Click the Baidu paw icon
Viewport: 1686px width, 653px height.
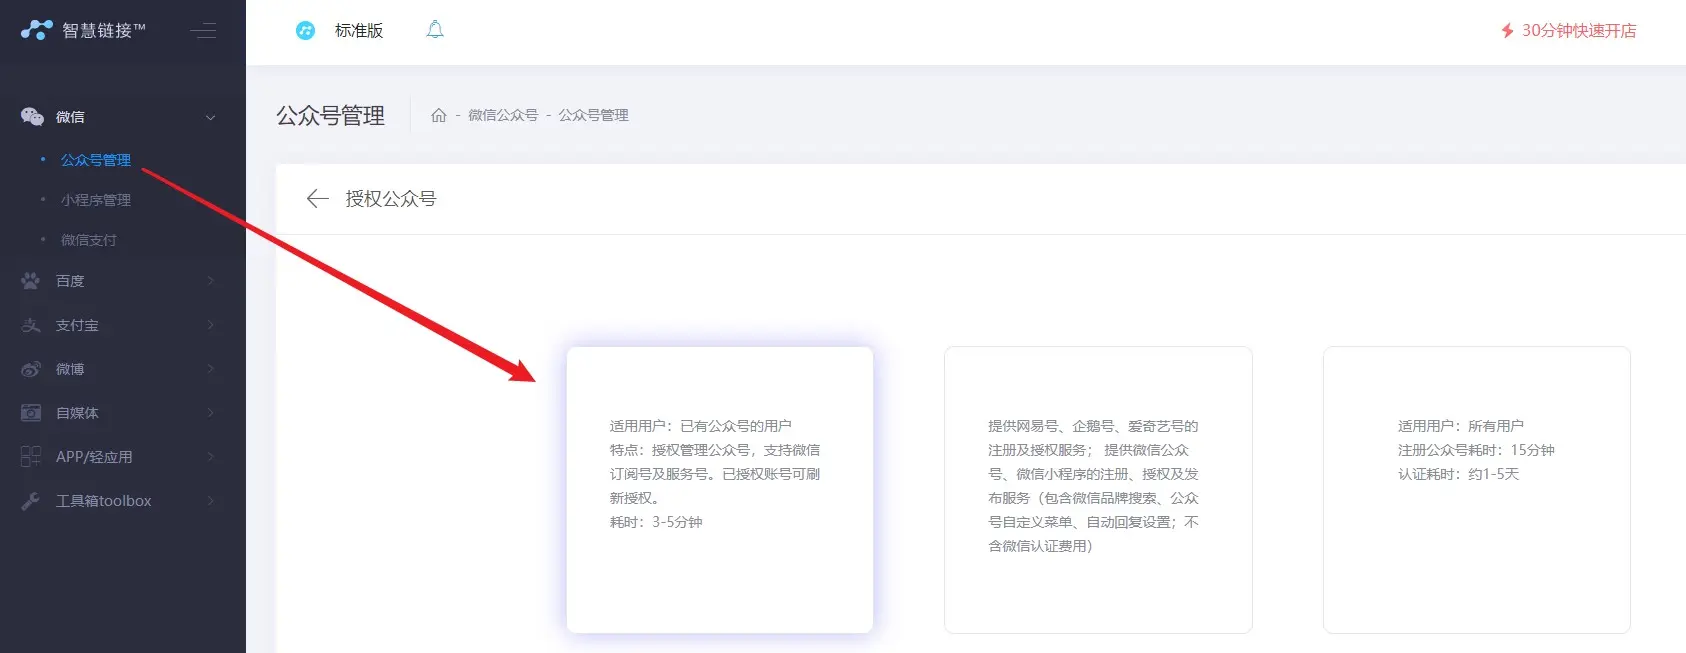coord(31,281)
